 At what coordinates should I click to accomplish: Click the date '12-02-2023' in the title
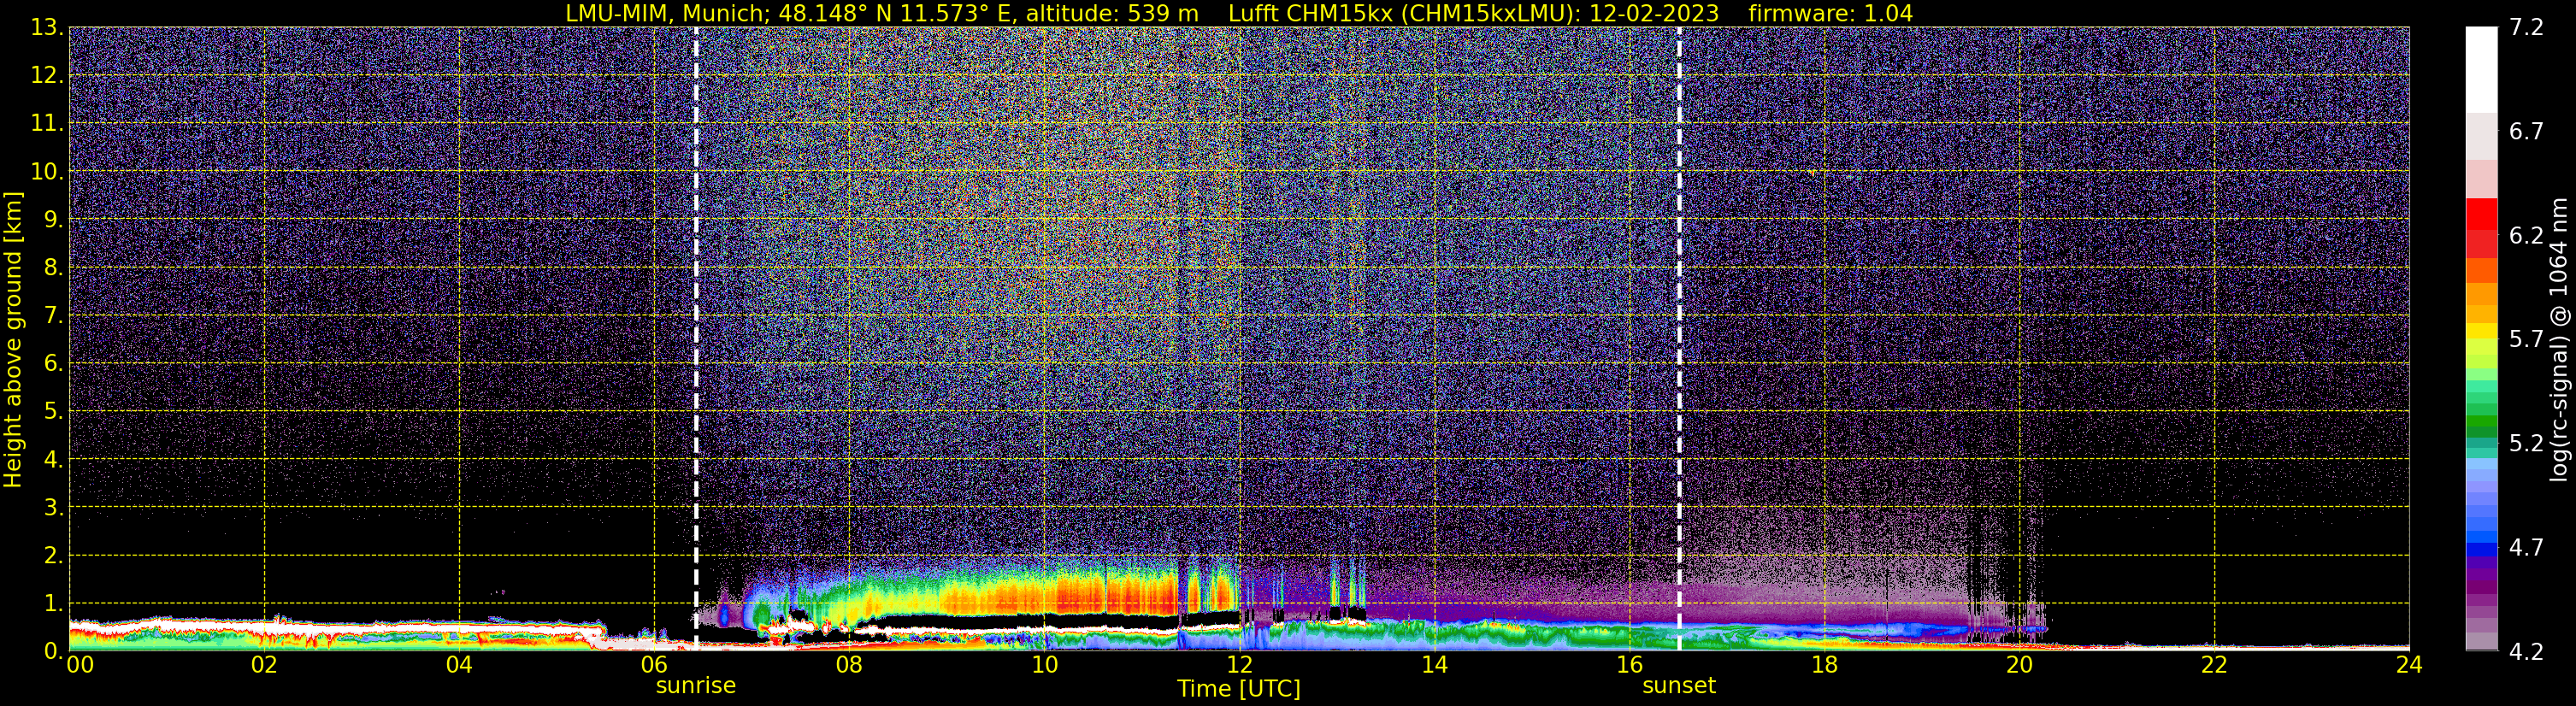1654,13
